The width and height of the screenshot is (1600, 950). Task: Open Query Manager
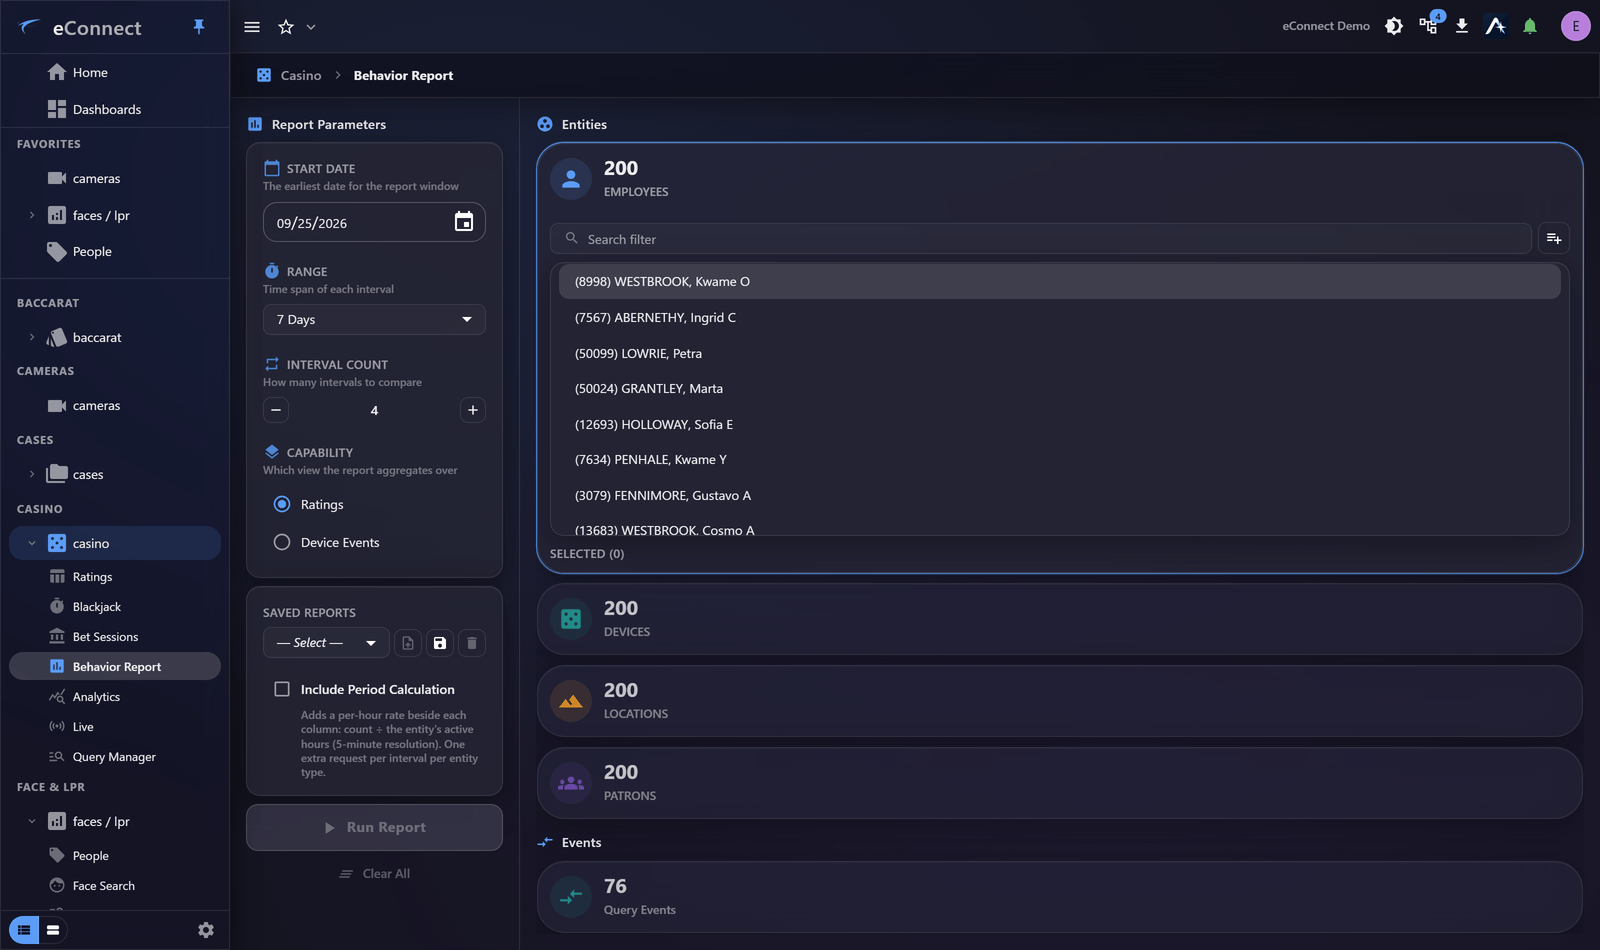pos(115,757)
